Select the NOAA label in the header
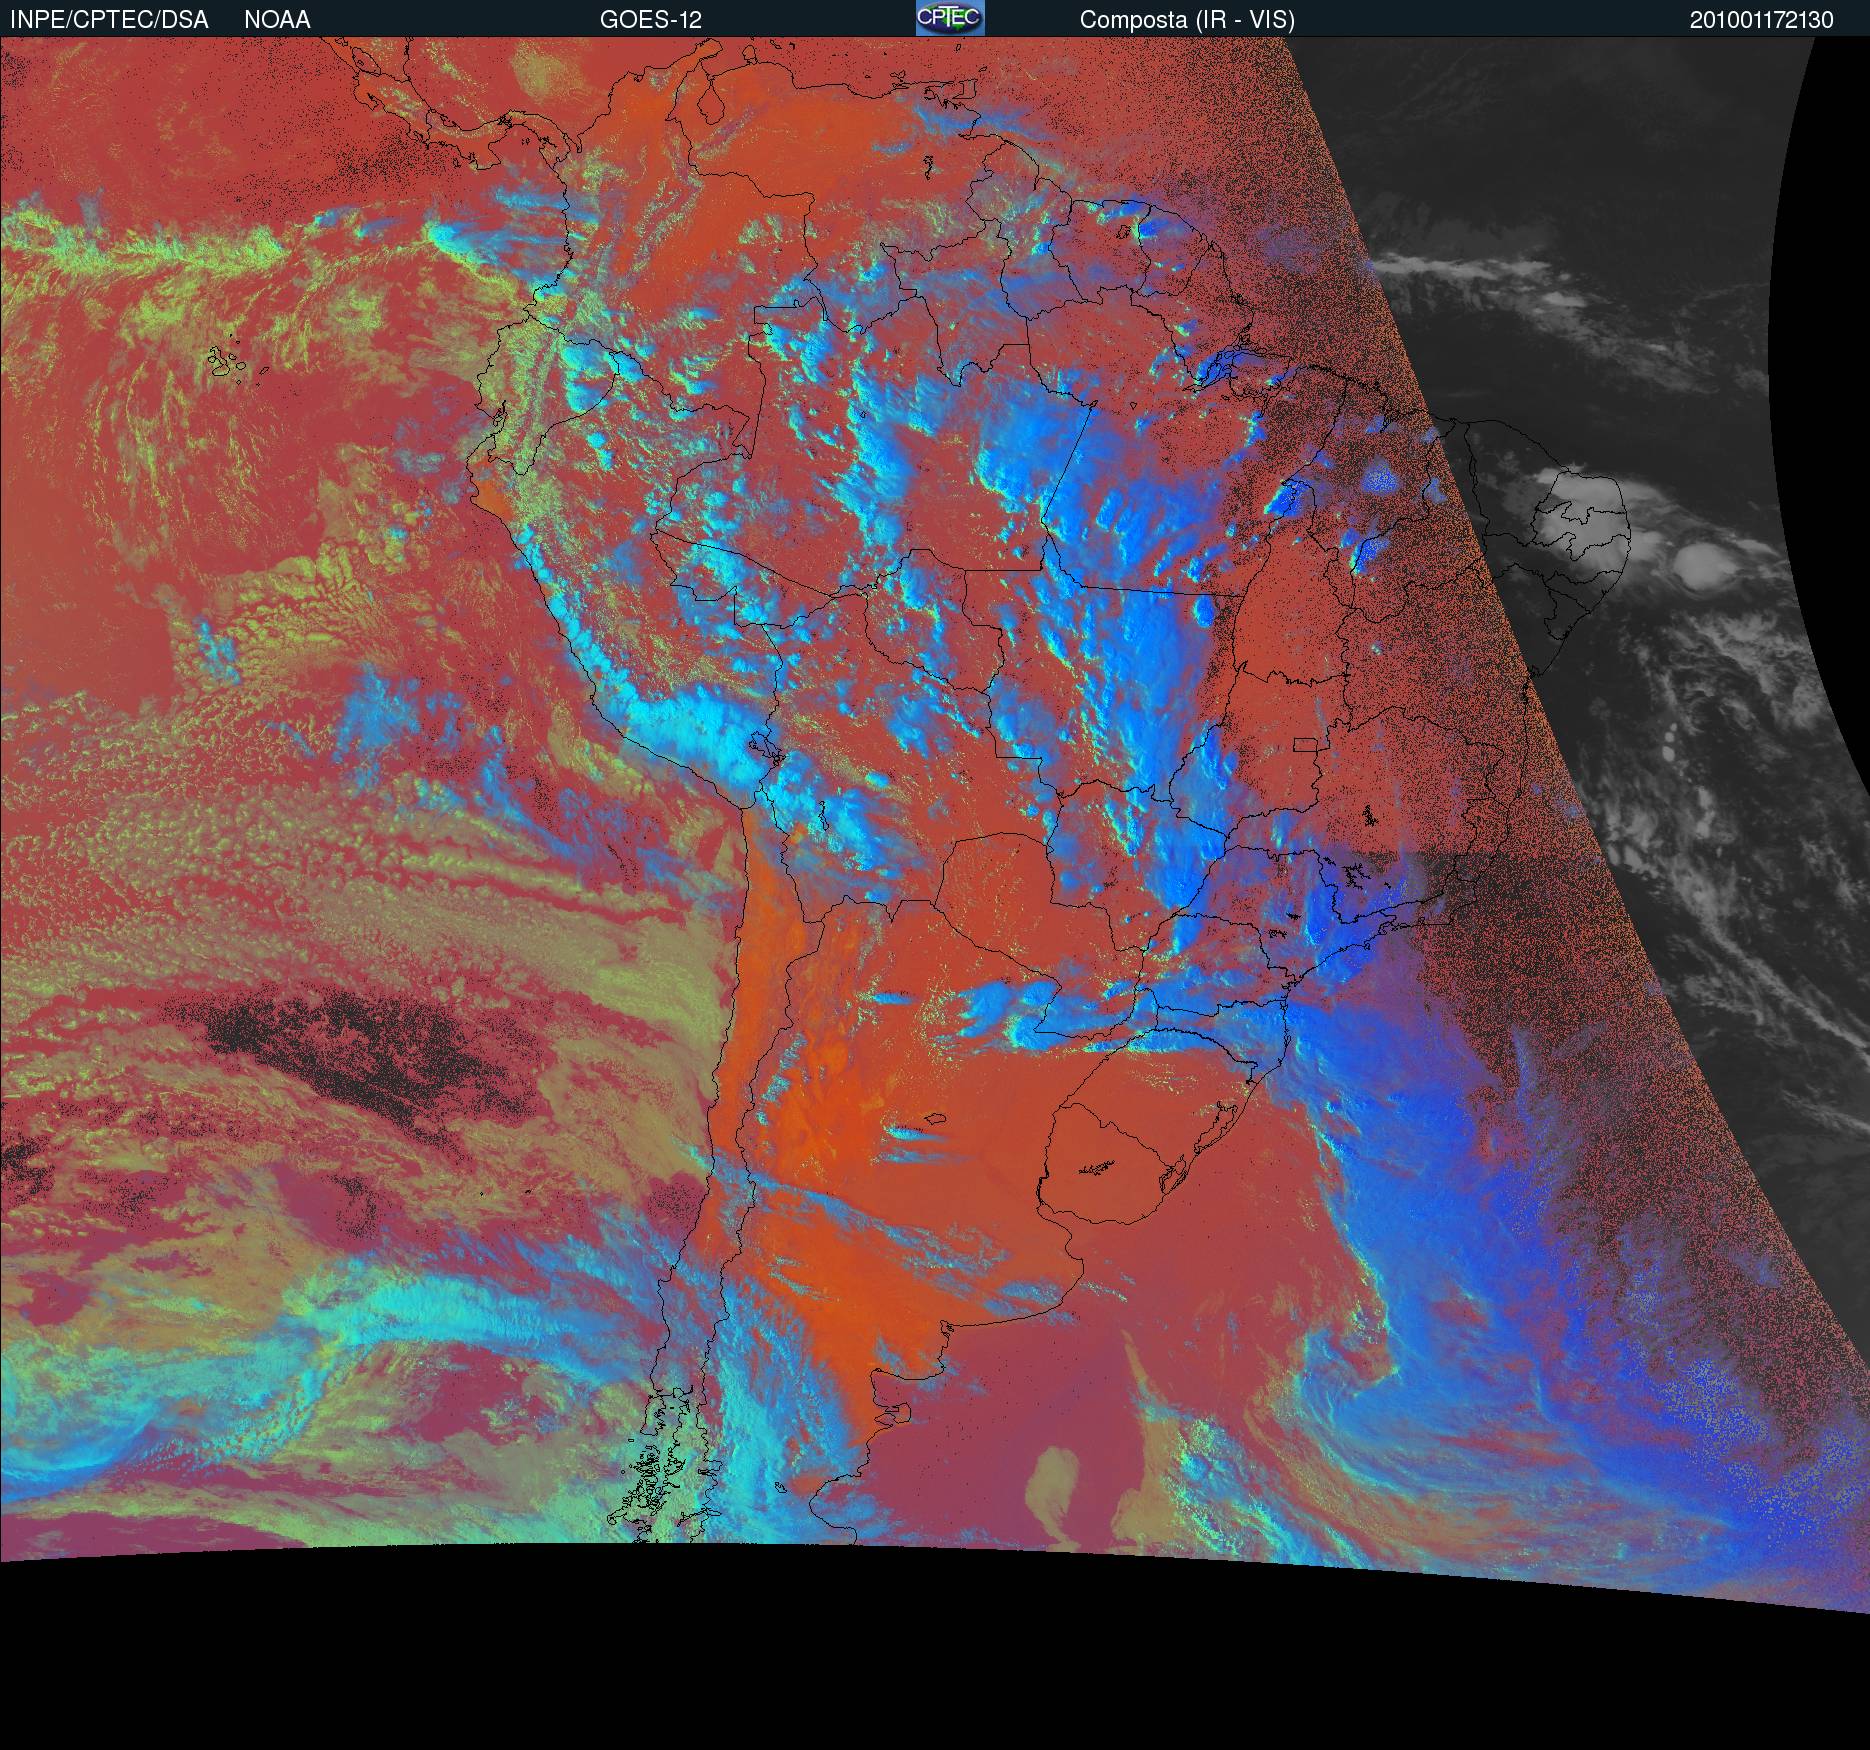This screenshot has width=1870, height=1750. click(277, 20)
